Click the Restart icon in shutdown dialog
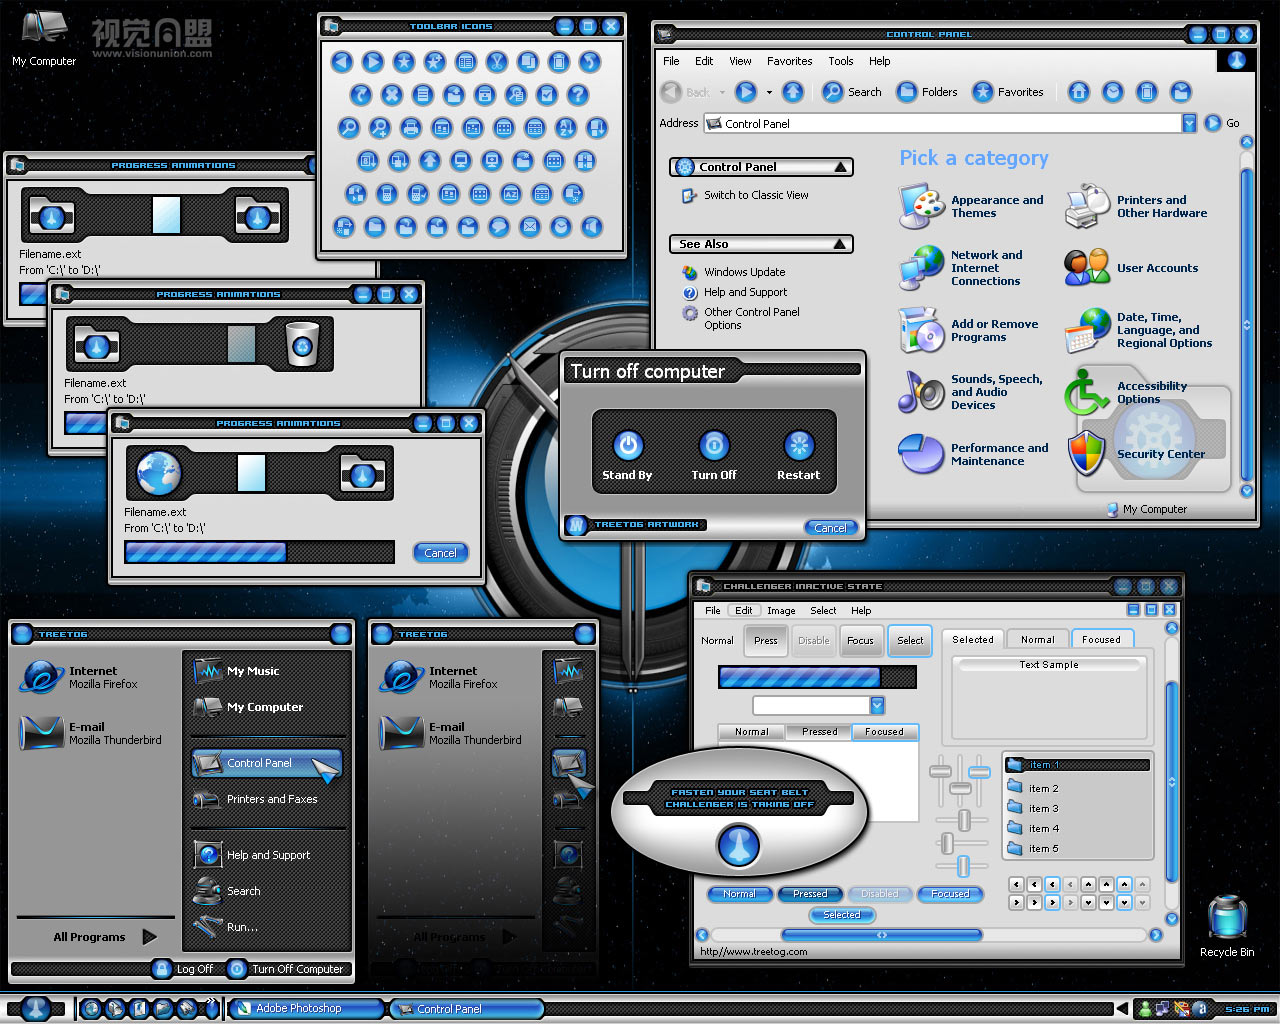This screenshot has width=1280, height=1024. coord(798,445)
